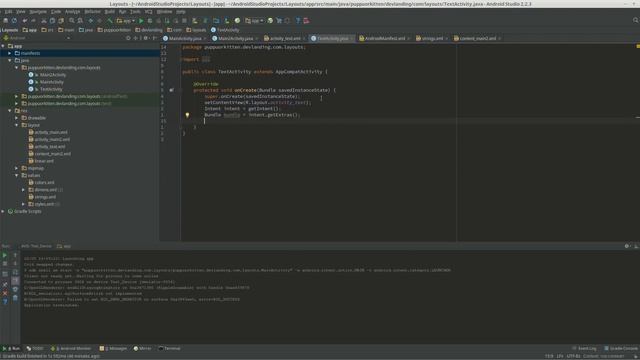
Task: Select linear.xml in layout folder
Action: point(44,161)
